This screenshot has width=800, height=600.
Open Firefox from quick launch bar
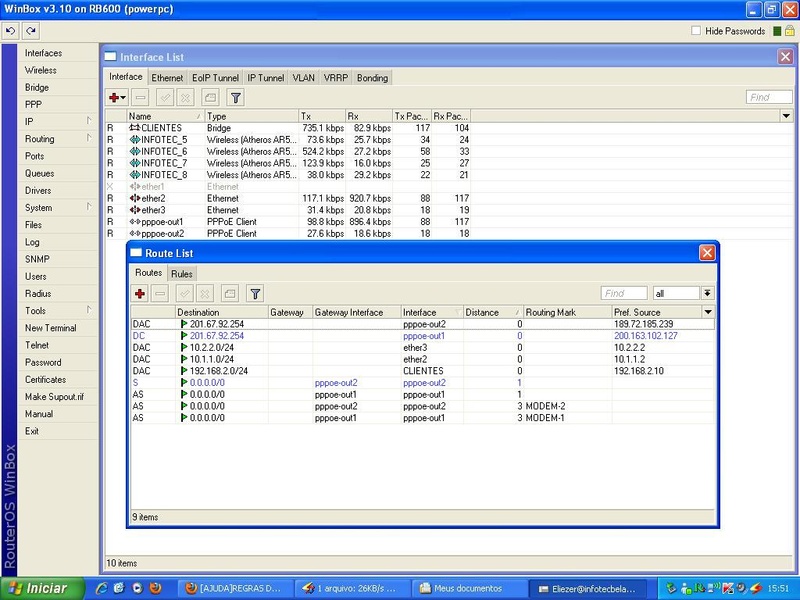tap(155, 588)
